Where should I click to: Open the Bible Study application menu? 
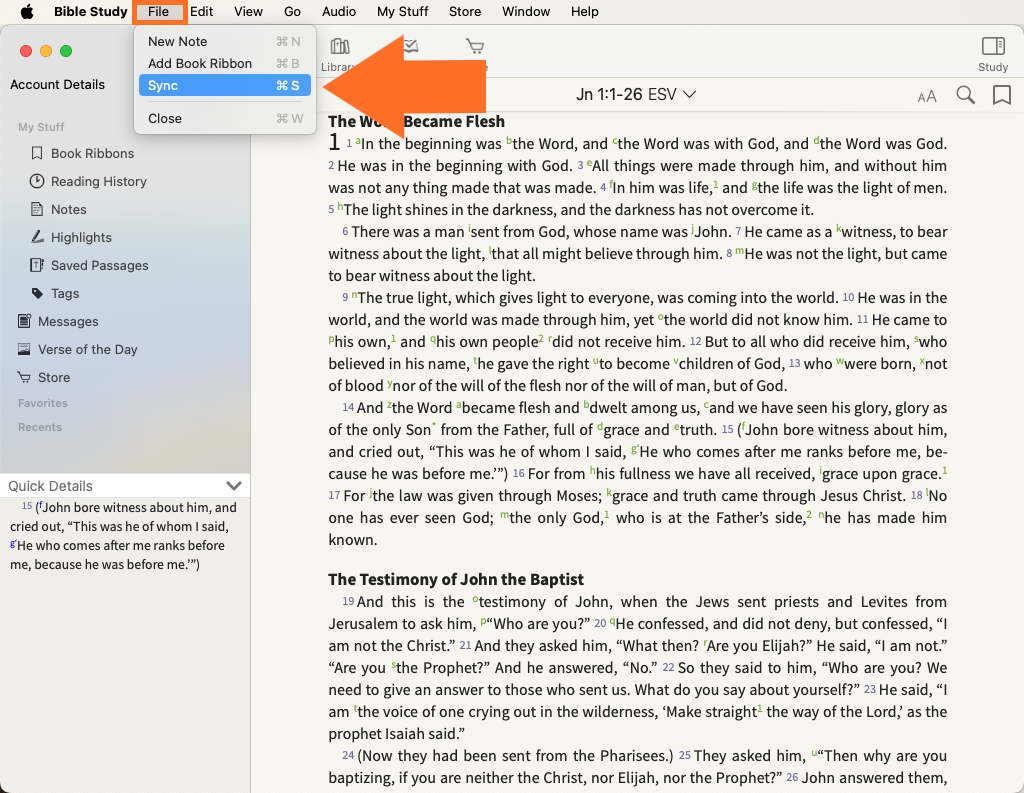pos(90,12)
